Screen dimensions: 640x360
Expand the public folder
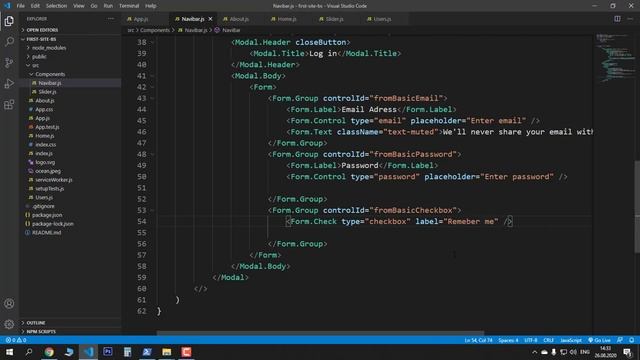click(39, 57)
